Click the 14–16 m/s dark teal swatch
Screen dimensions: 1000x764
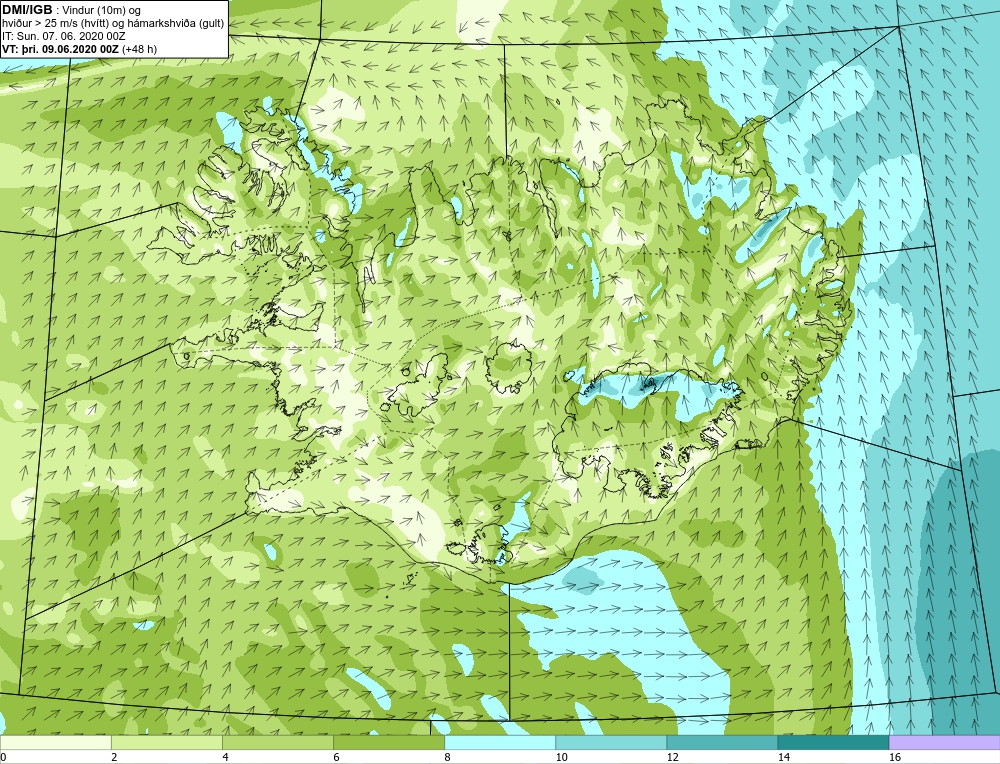(x=833, y=742)
